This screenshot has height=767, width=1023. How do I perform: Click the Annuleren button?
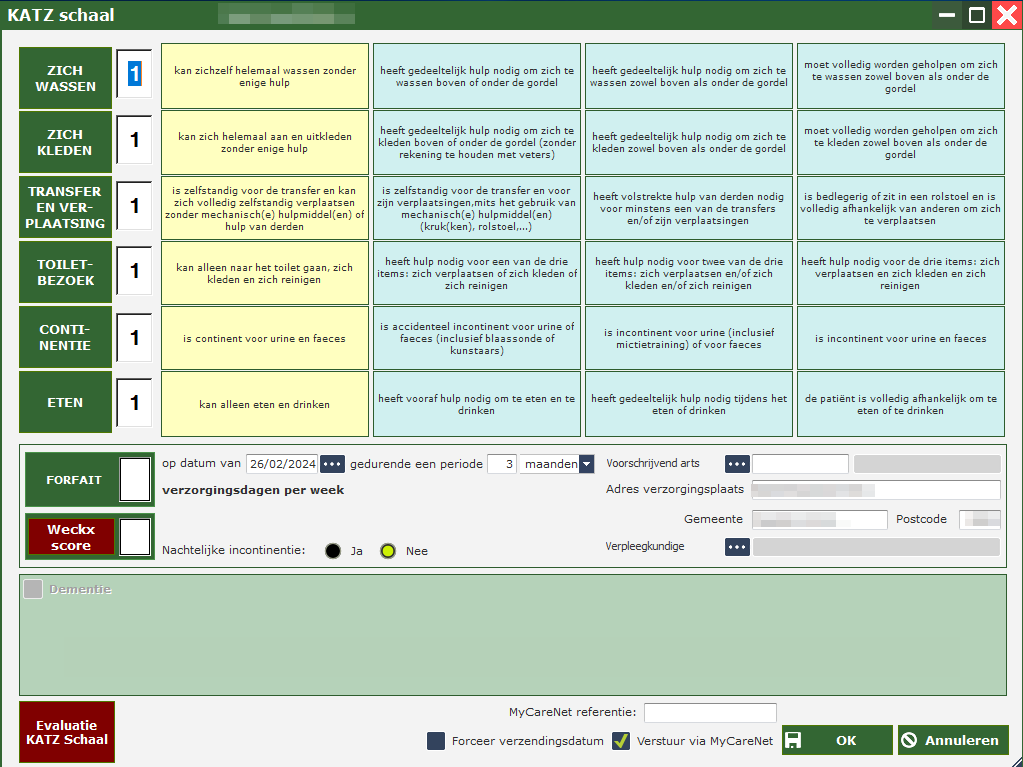pos(953,740)
